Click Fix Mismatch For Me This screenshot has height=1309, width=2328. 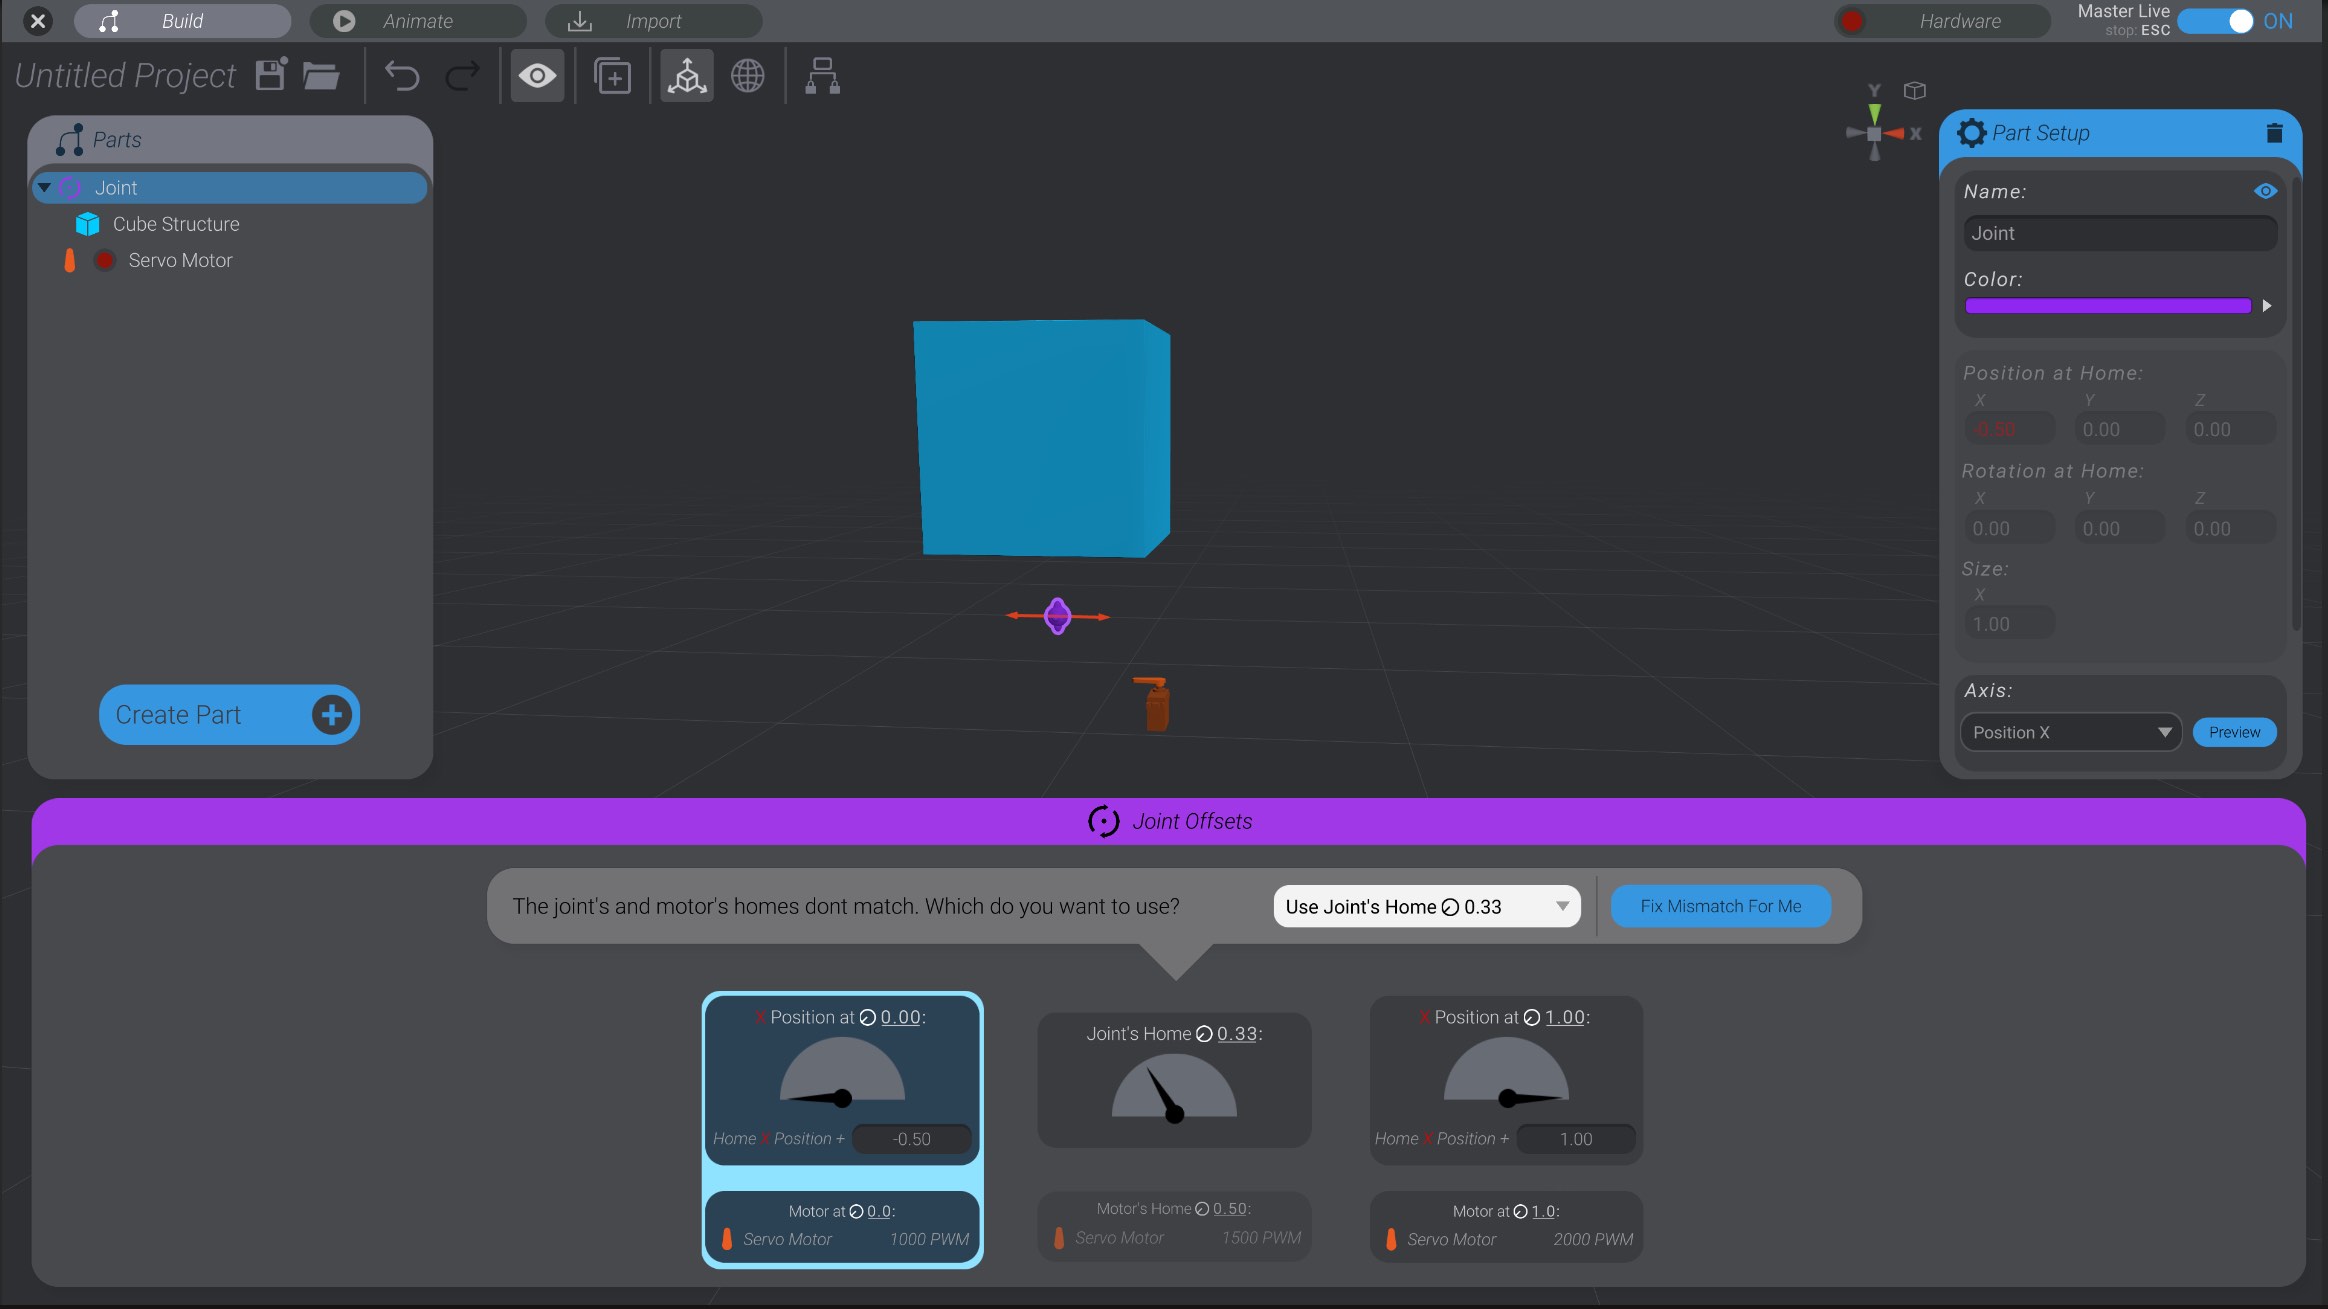(1719, 906)
